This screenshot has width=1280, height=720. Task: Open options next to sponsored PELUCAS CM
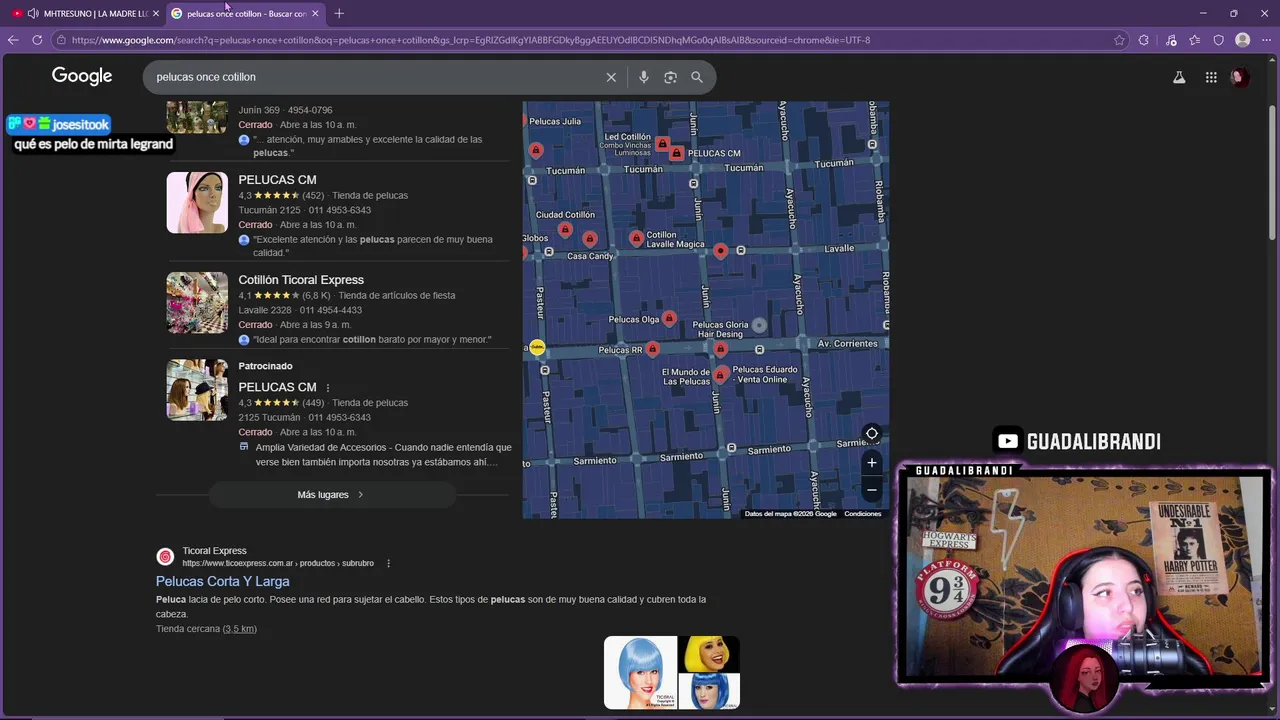pos(328,388)
